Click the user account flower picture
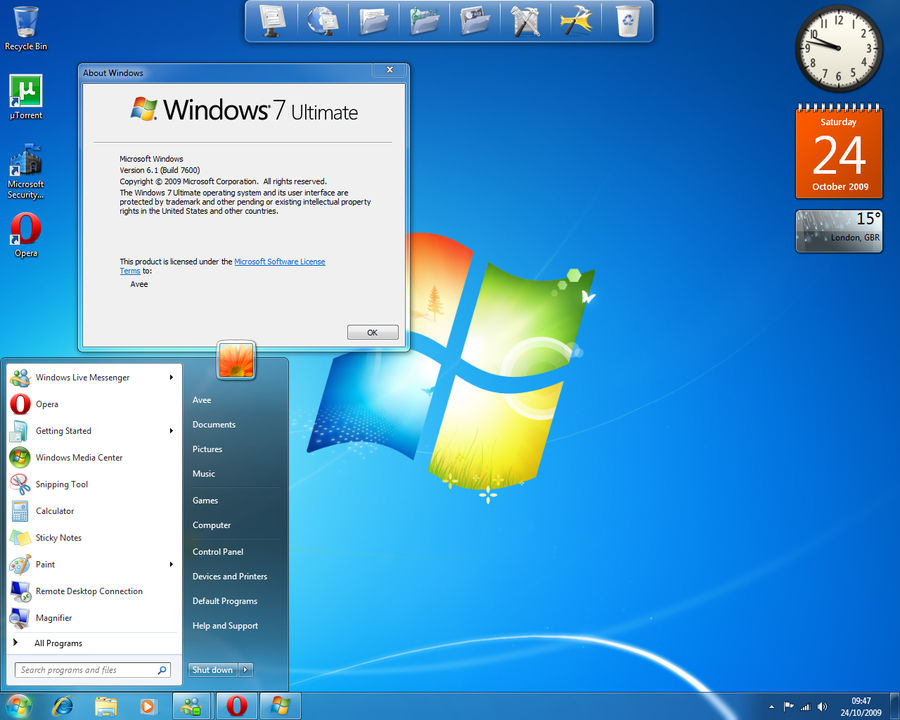The width and height of the screenshot is (900, 720). (236, 360)
